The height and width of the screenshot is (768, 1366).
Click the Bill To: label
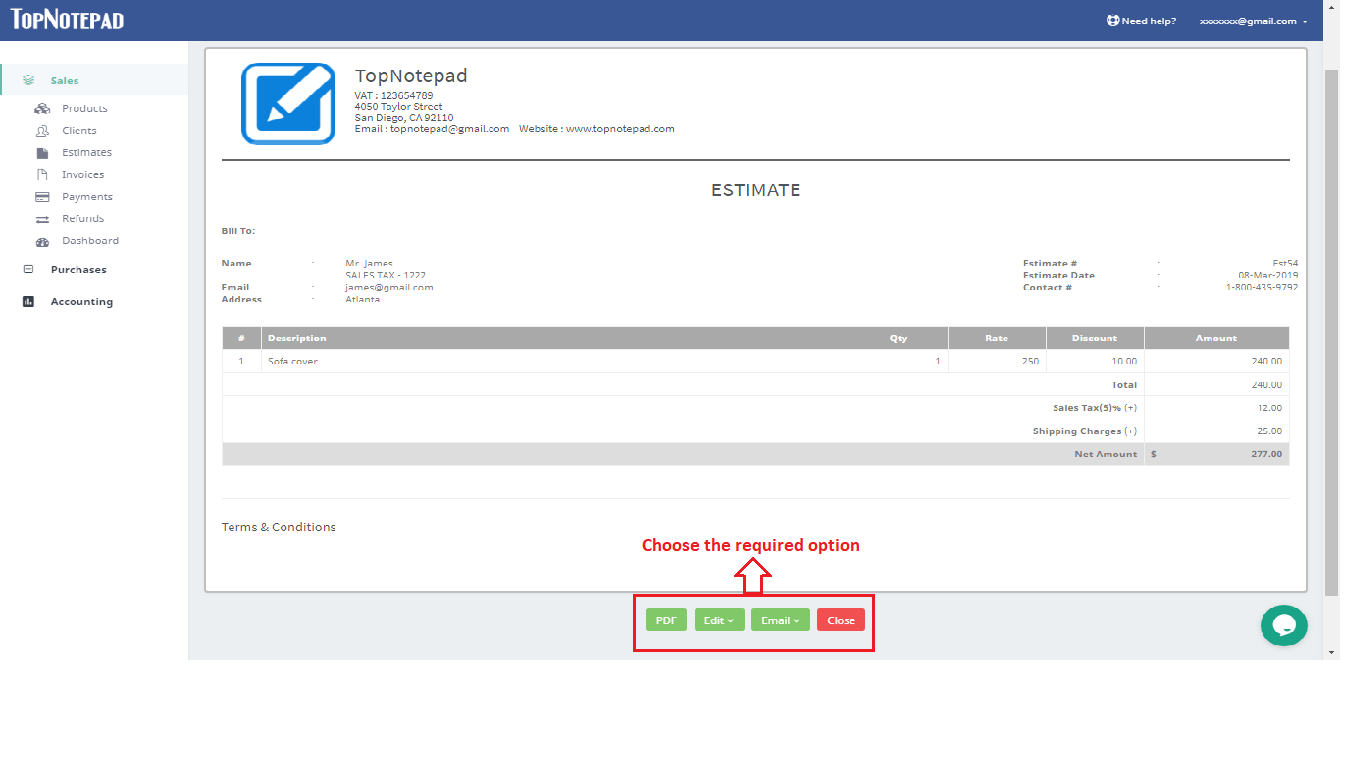coord(238,231)
